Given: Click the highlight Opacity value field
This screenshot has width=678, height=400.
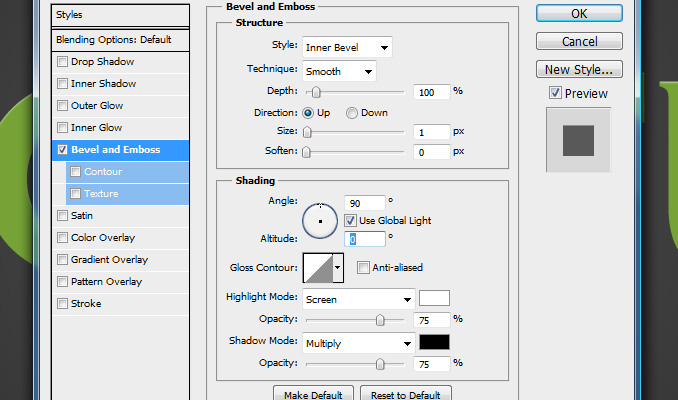Looking at the screenshot, I should pos(432,320).
